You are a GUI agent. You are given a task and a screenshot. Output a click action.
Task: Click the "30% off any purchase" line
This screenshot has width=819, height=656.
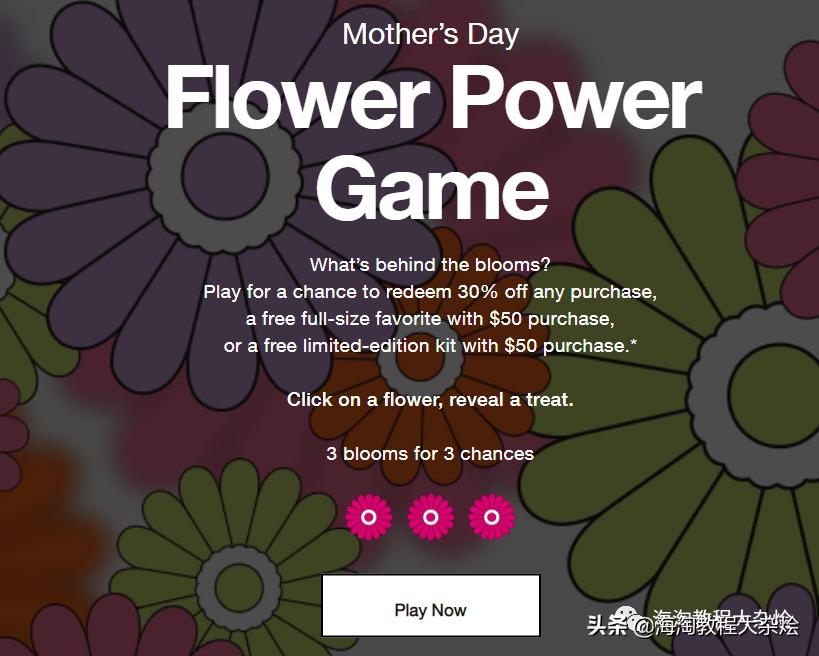click(x=430, y=292)
